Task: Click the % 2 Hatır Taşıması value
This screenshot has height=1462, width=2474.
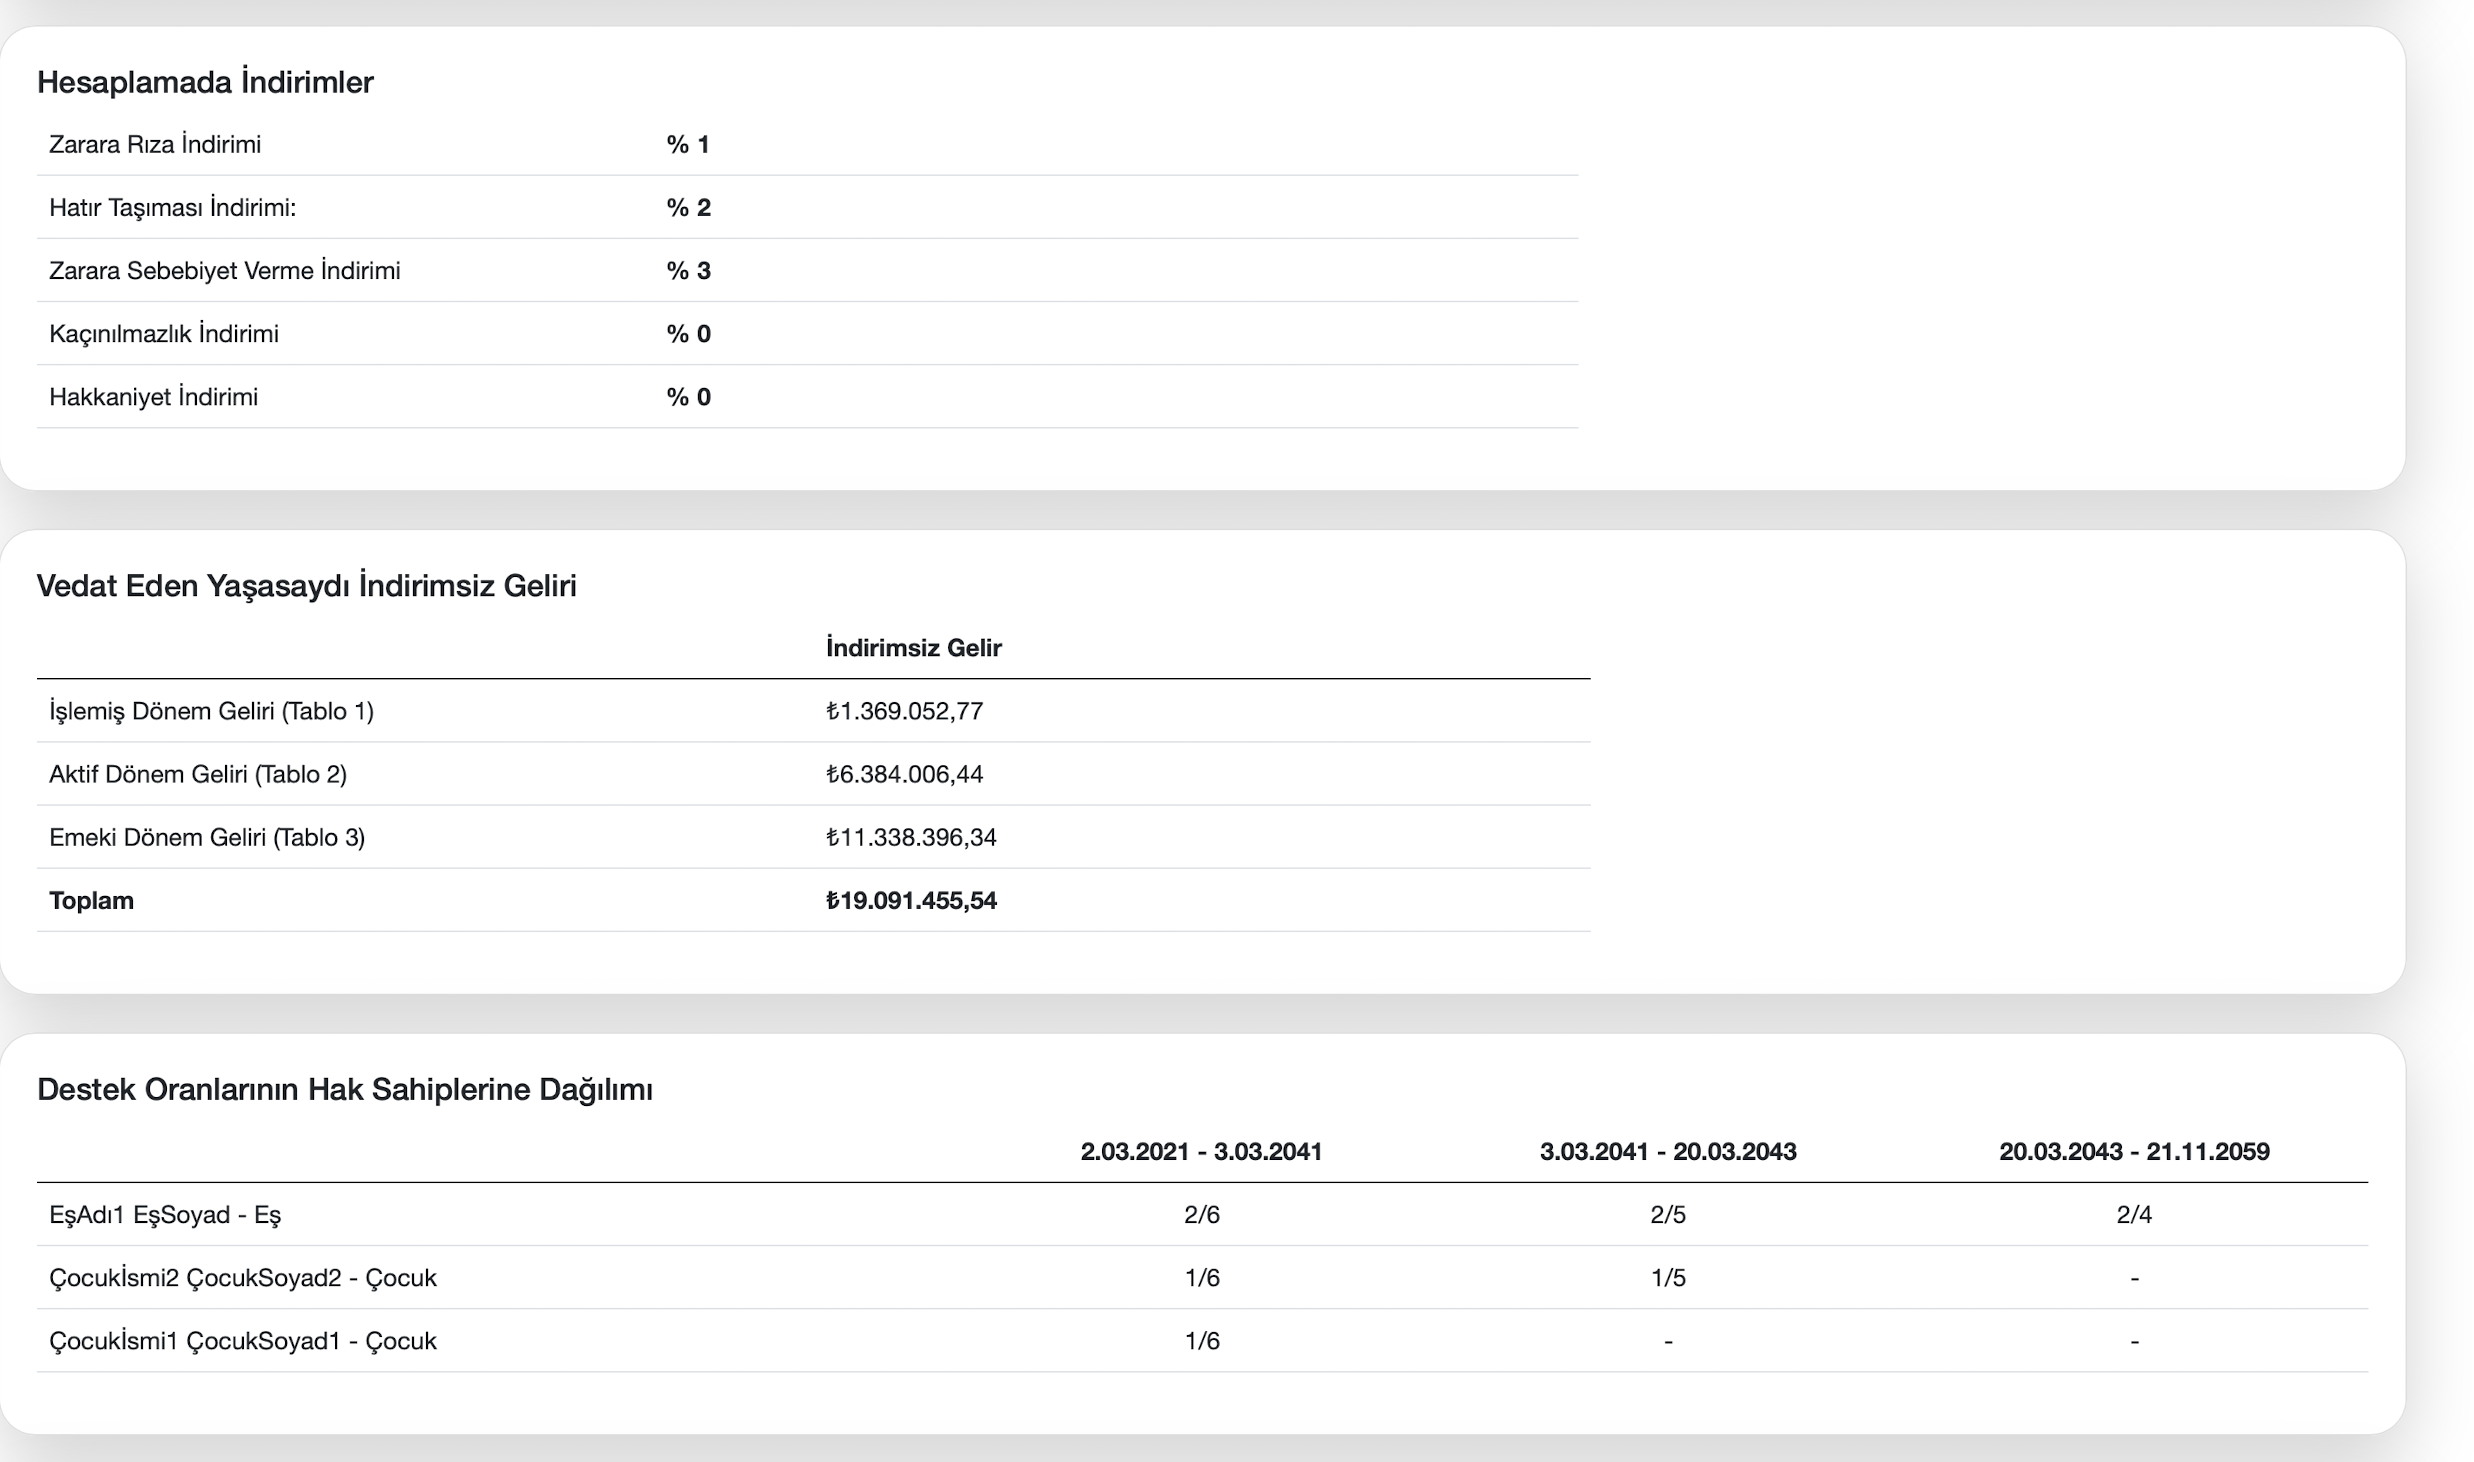Action: pyautogui.click(x=688, y=207)
